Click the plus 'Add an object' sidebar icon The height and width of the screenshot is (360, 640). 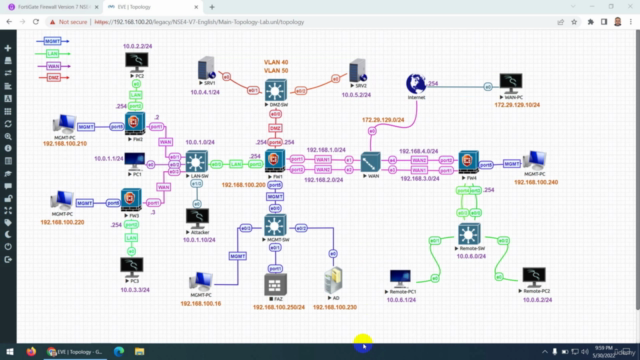(x=8, y=48)
